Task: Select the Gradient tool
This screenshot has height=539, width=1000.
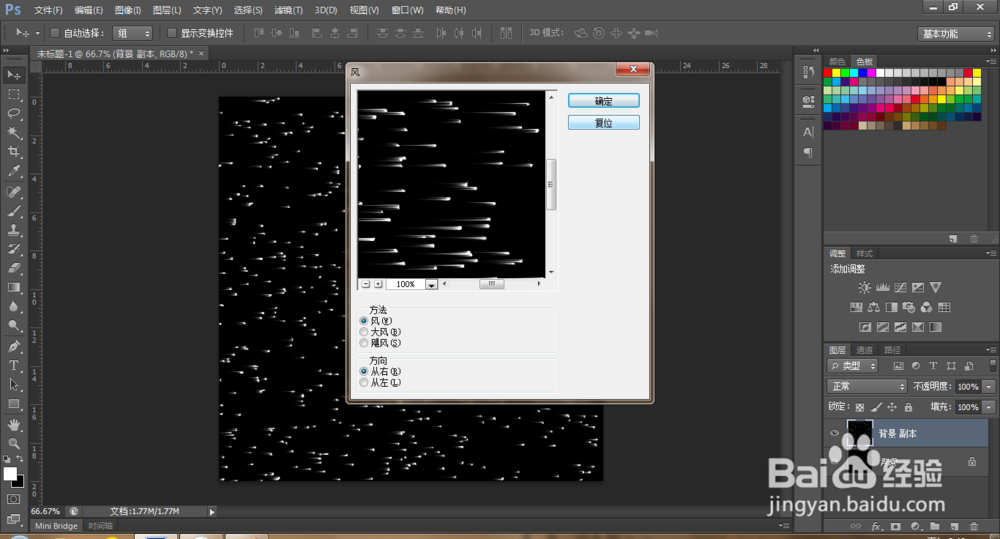Action: [13, 288]
